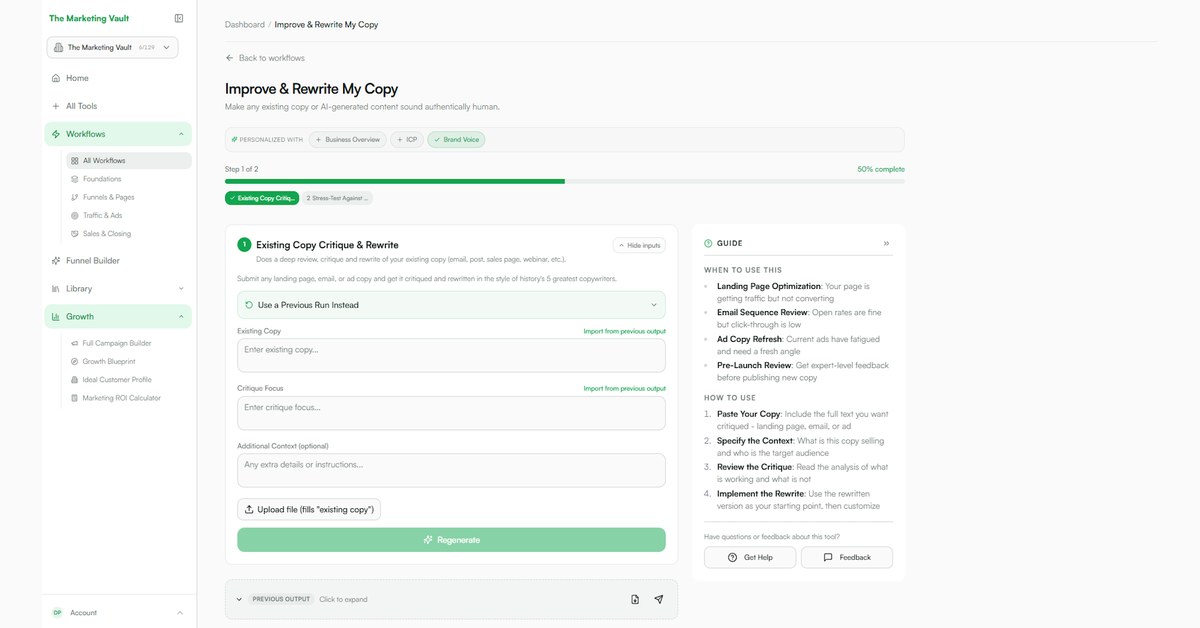
Task: Click the Home house icon
Action: [x=56, y=78]
